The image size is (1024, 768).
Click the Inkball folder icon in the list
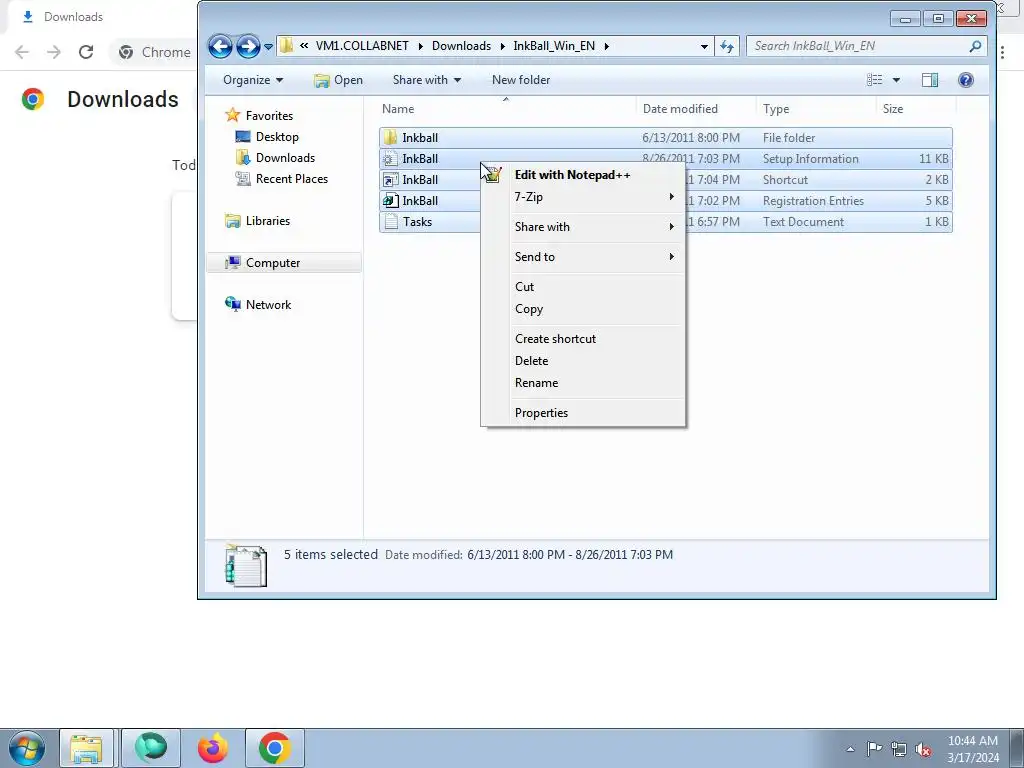click(391, 138)
